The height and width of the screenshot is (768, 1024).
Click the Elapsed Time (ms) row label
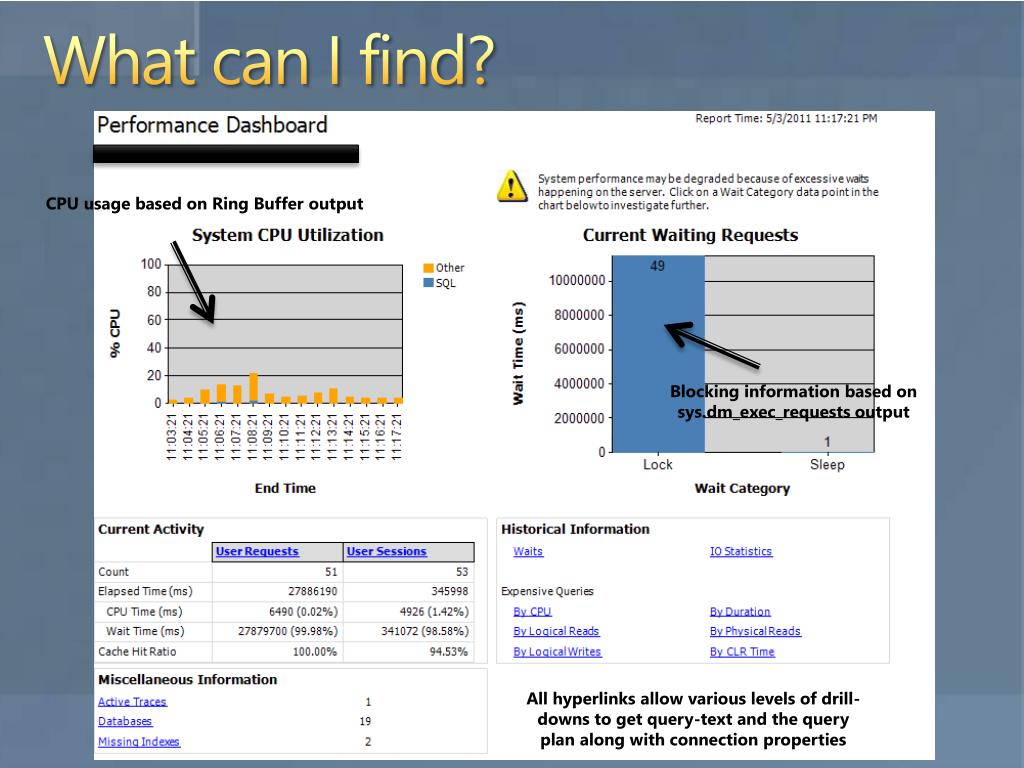(145, 591)
